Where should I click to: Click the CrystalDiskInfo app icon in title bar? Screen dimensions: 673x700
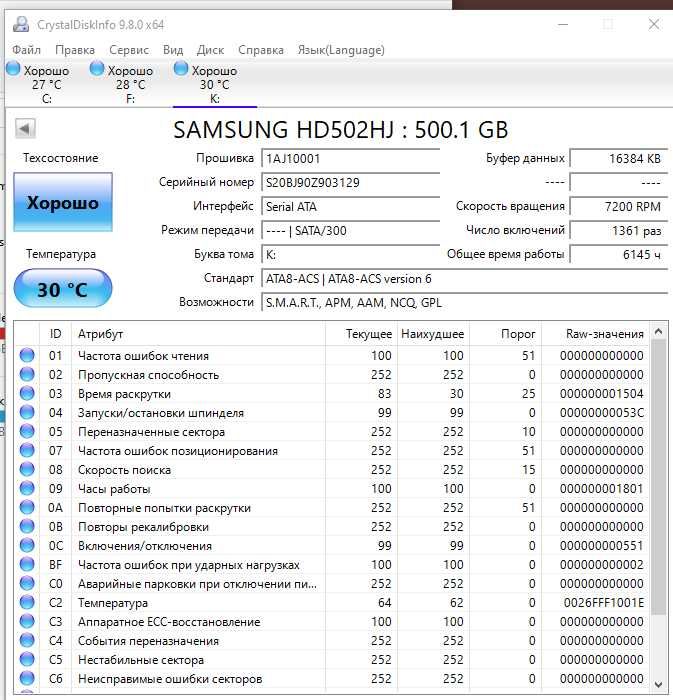[21, 24]
